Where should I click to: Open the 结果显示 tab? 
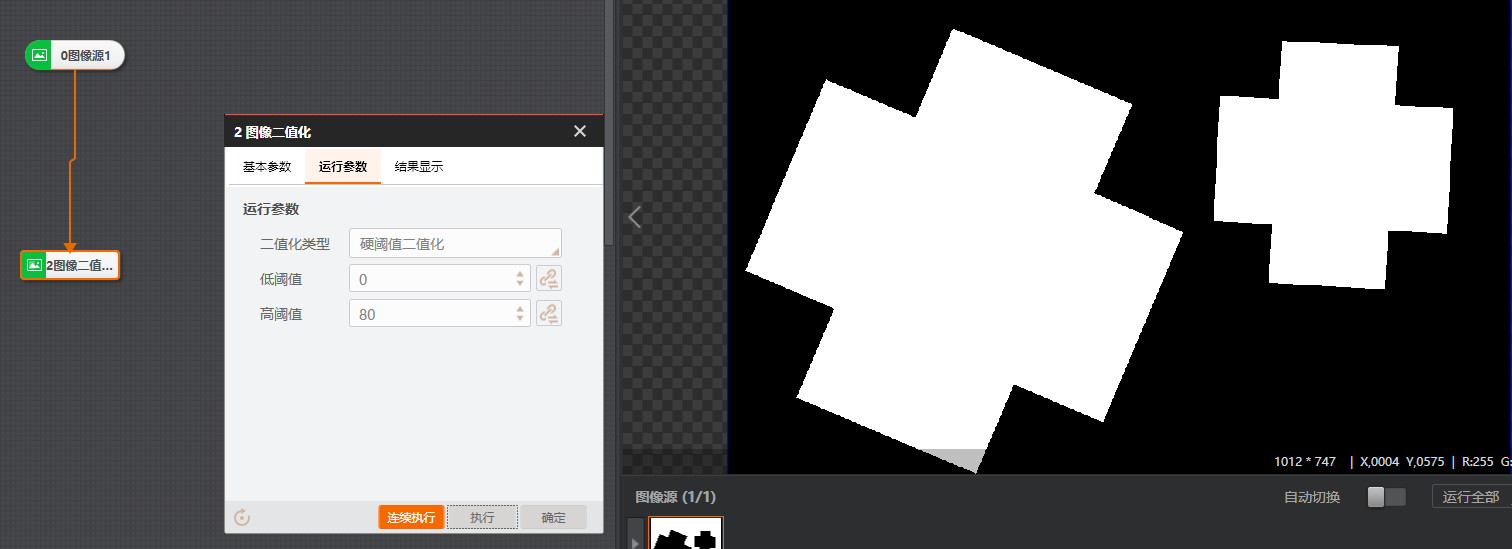[x=419, y=167]
